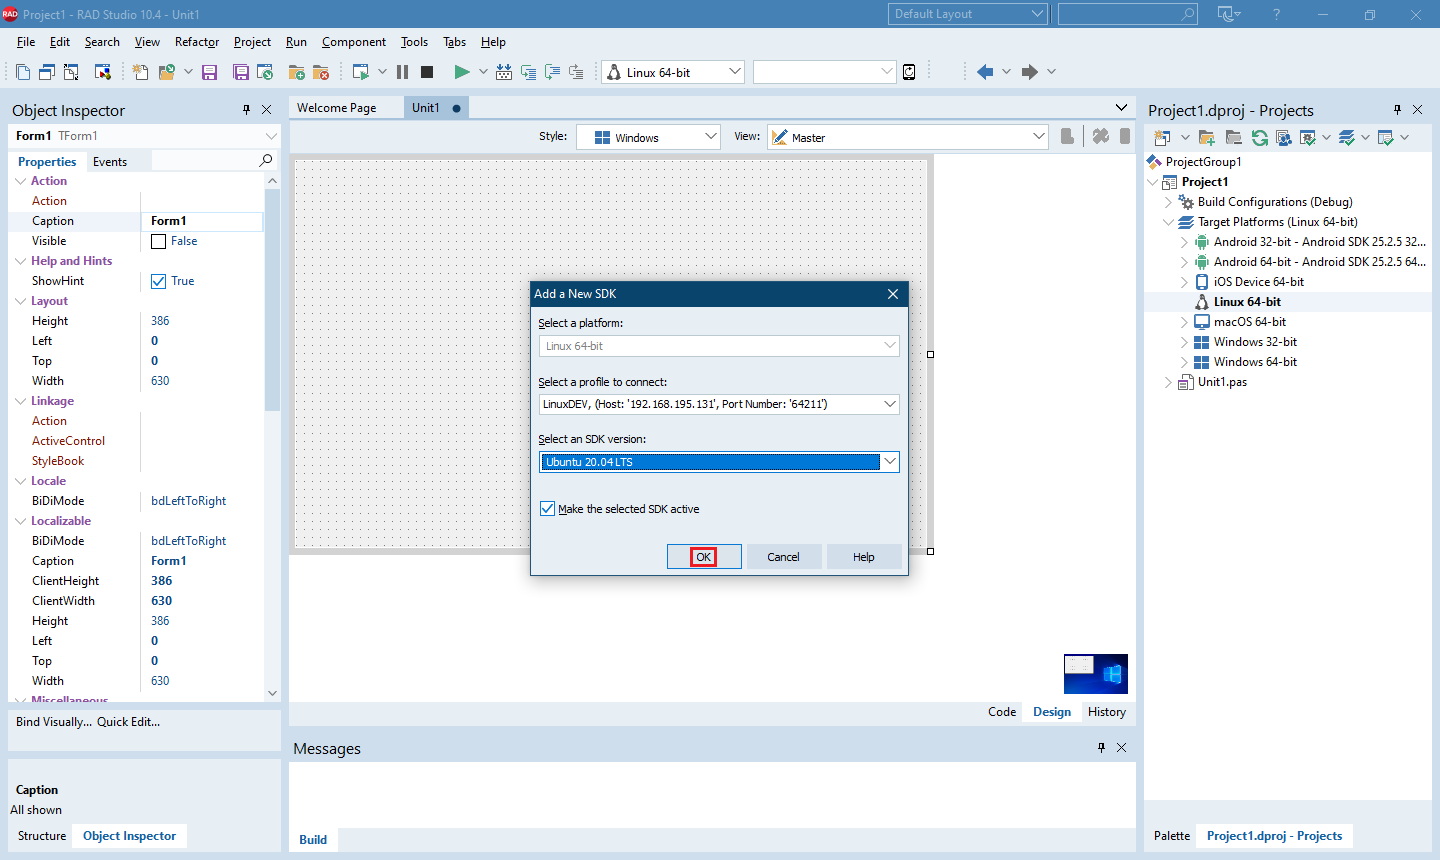This screenshot has height=860, width=1440.
Task: Click the Pause program icon
Action: click(x=402, y=72)
